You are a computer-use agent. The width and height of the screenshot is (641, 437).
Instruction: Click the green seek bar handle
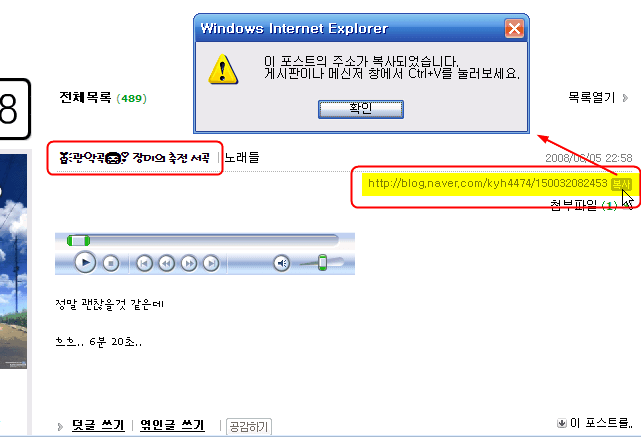coord(78,240)
